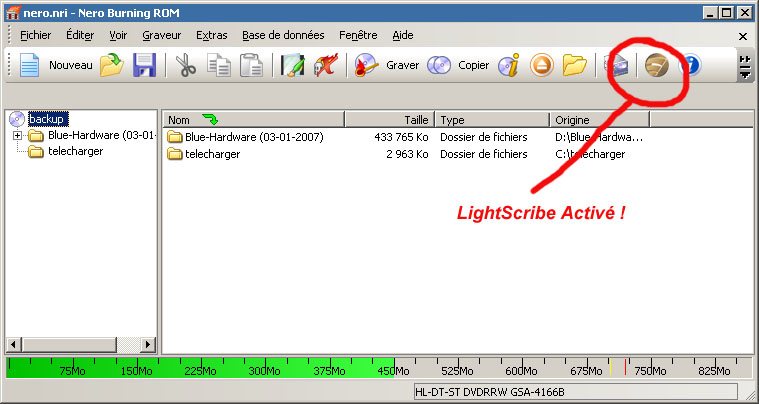Click the green disc capacity bar

[201, 368]
